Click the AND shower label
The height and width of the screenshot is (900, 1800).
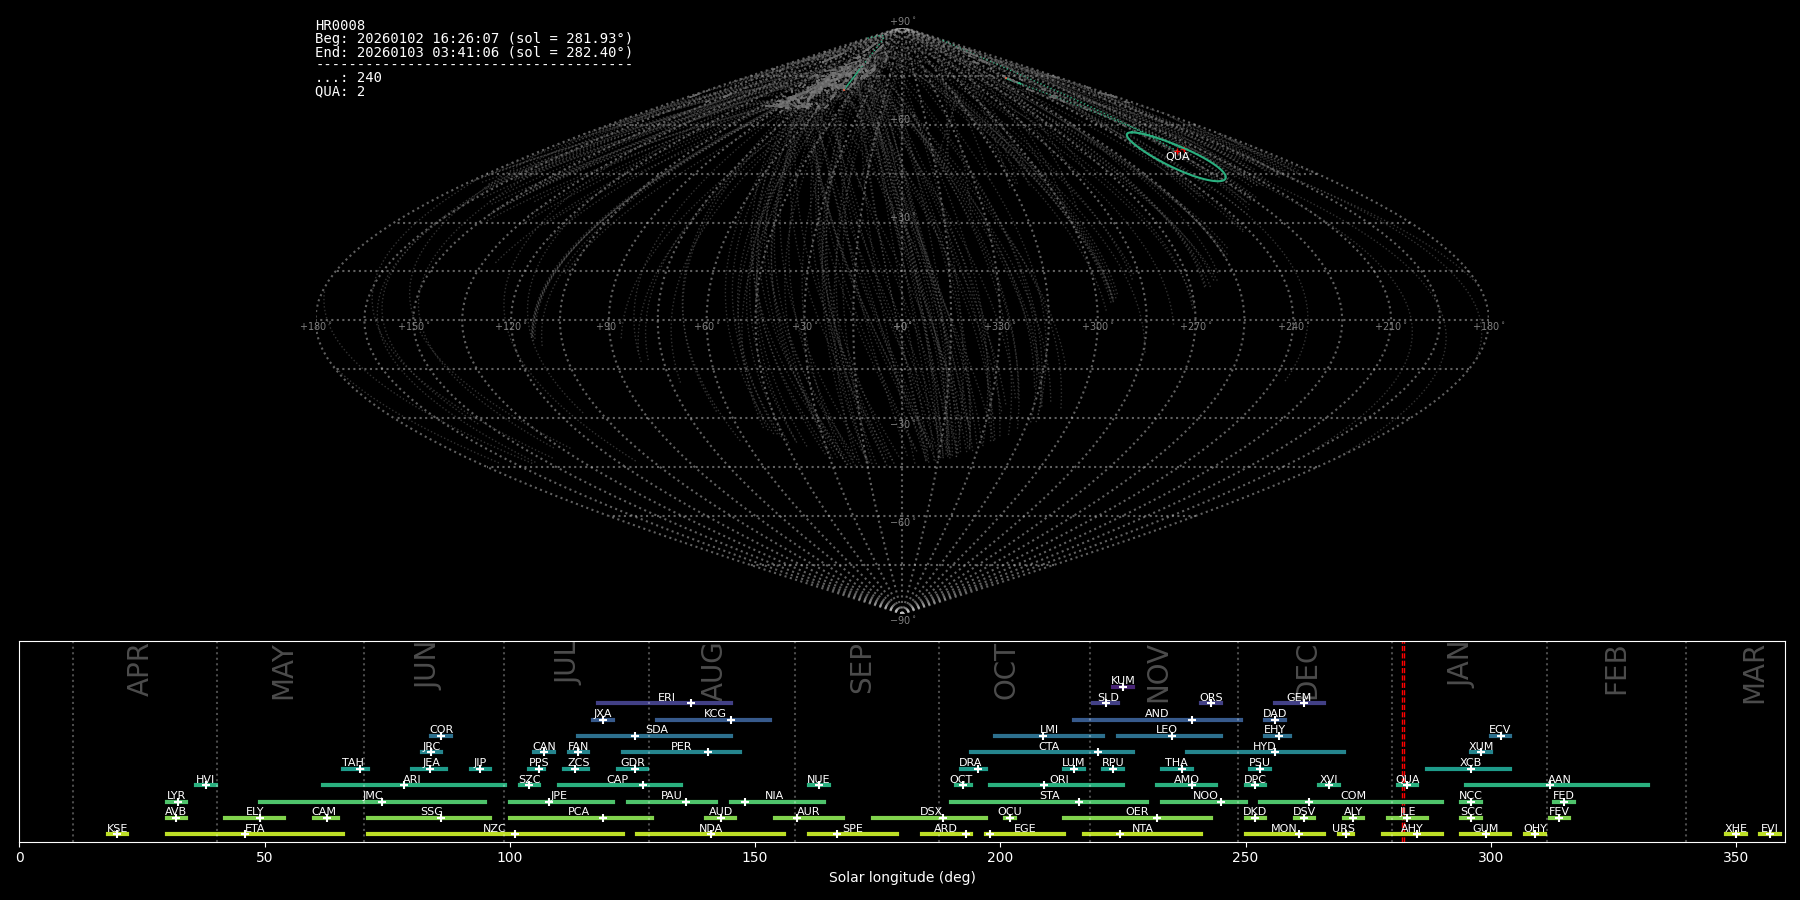pos(1157,714)
